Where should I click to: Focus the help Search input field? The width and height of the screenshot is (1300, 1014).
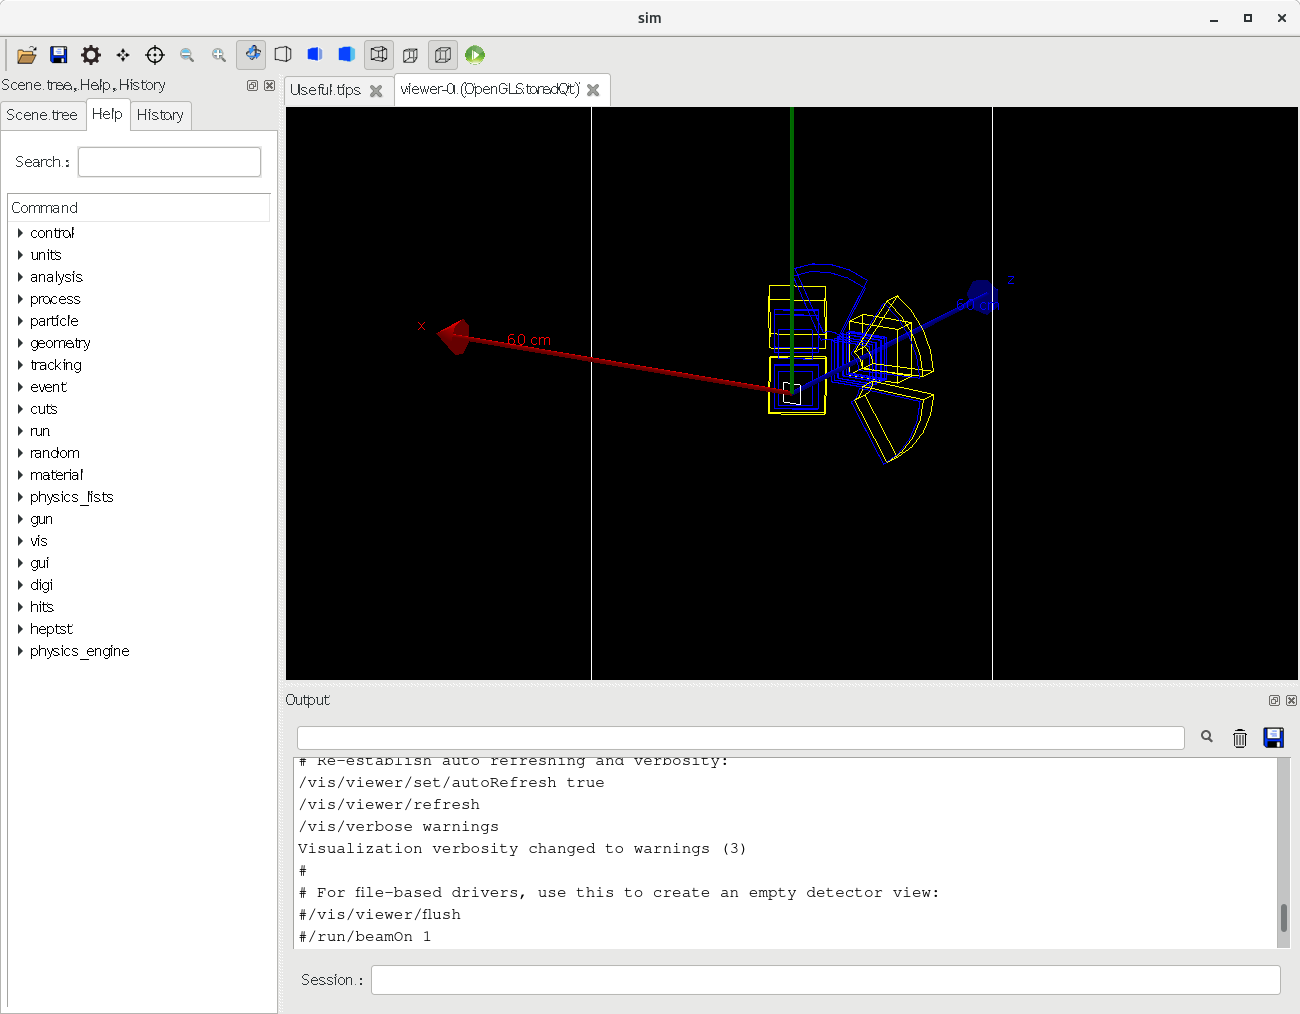(x=169, y=162)
